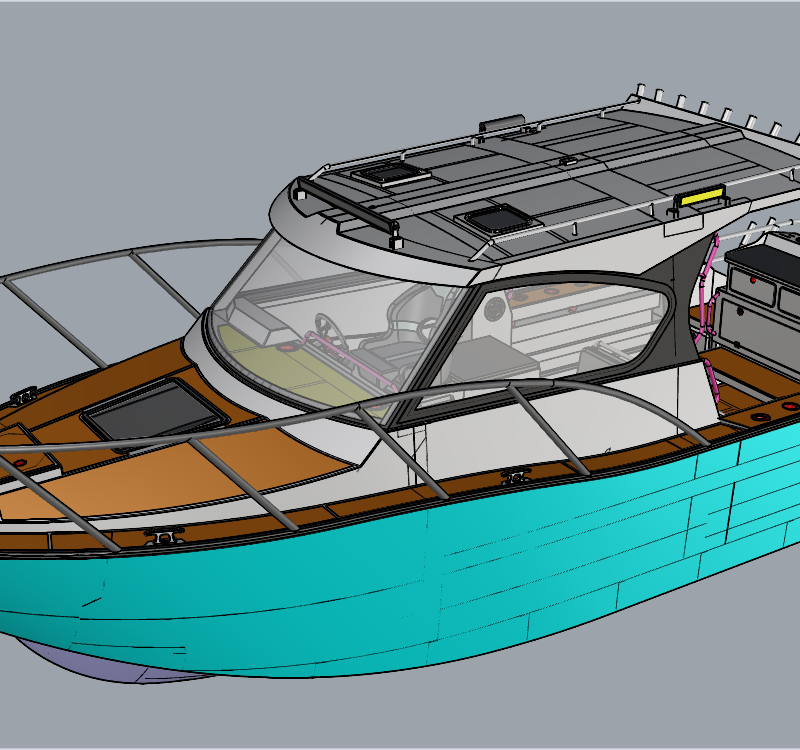Select the dark foredeck hatch on the bow
The height and width of the screenshot is (750, 800).
tap(155, 413)
